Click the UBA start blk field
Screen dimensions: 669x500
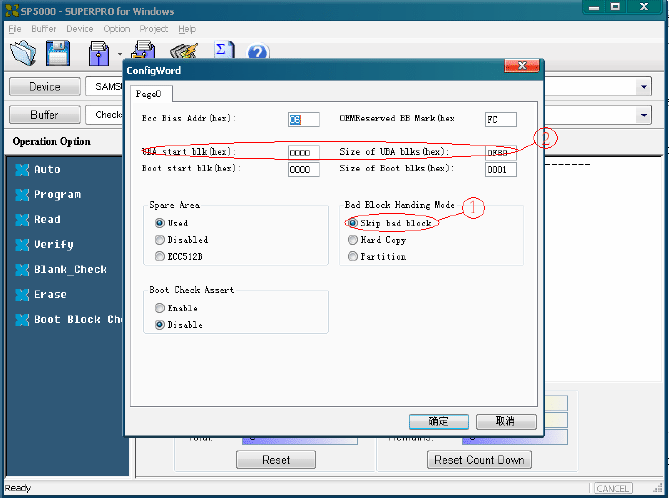(303, 153)
